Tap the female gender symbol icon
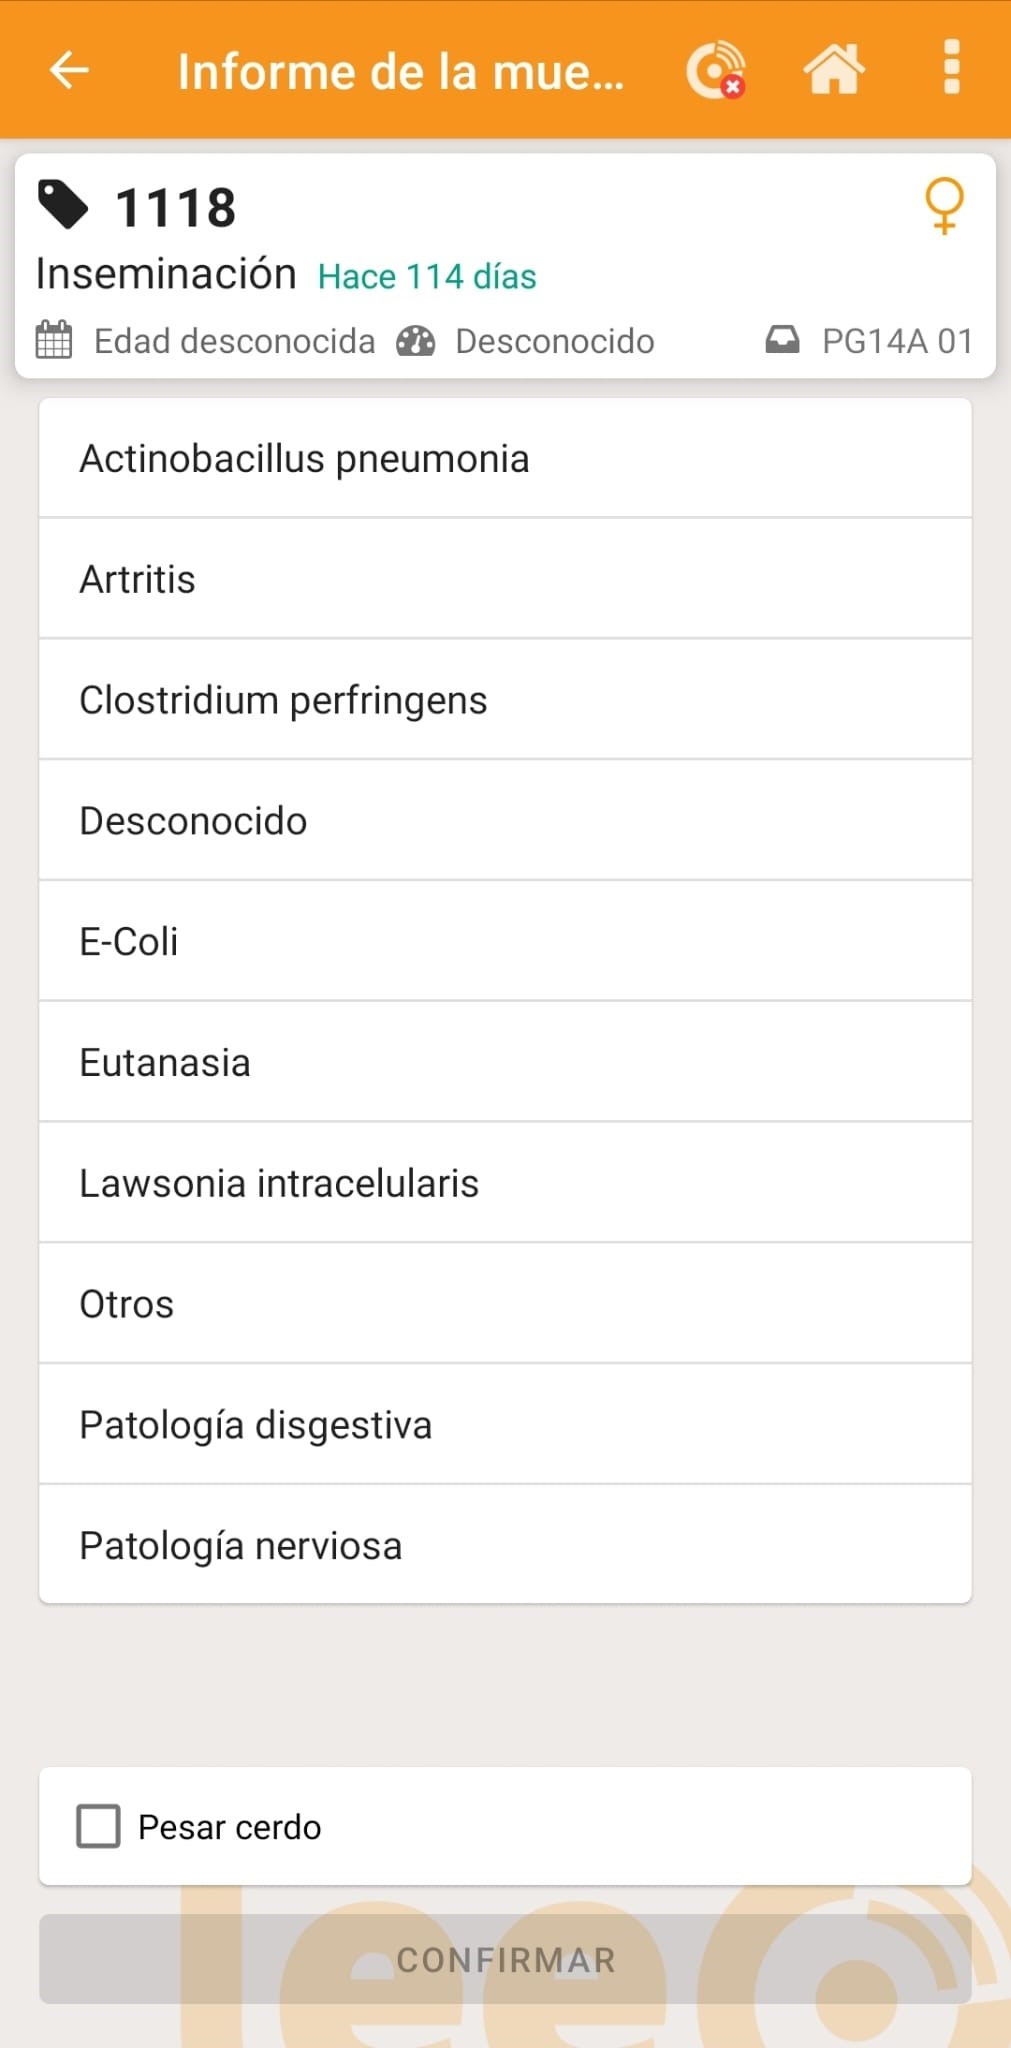Image resolution: width=1011 pixels, height=2048 pixels. click(x=944, y=205)
